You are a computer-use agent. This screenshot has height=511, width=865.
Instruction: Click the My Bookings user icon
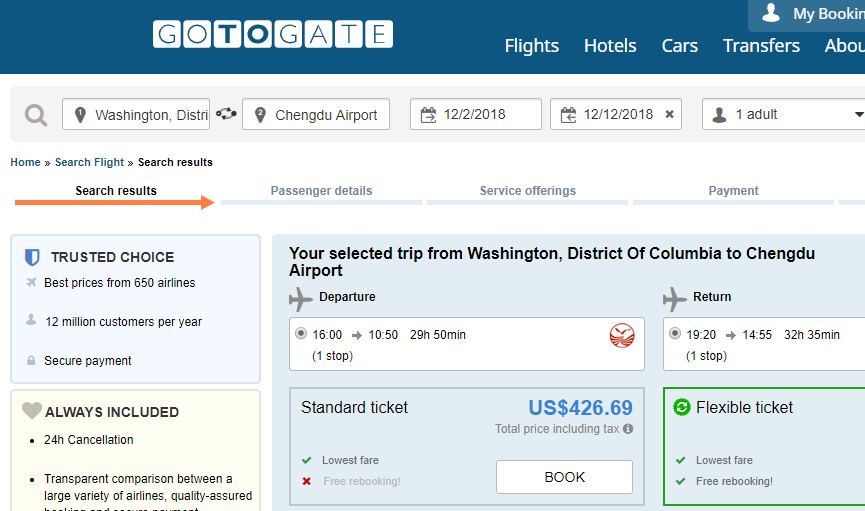tap(771, 13)
